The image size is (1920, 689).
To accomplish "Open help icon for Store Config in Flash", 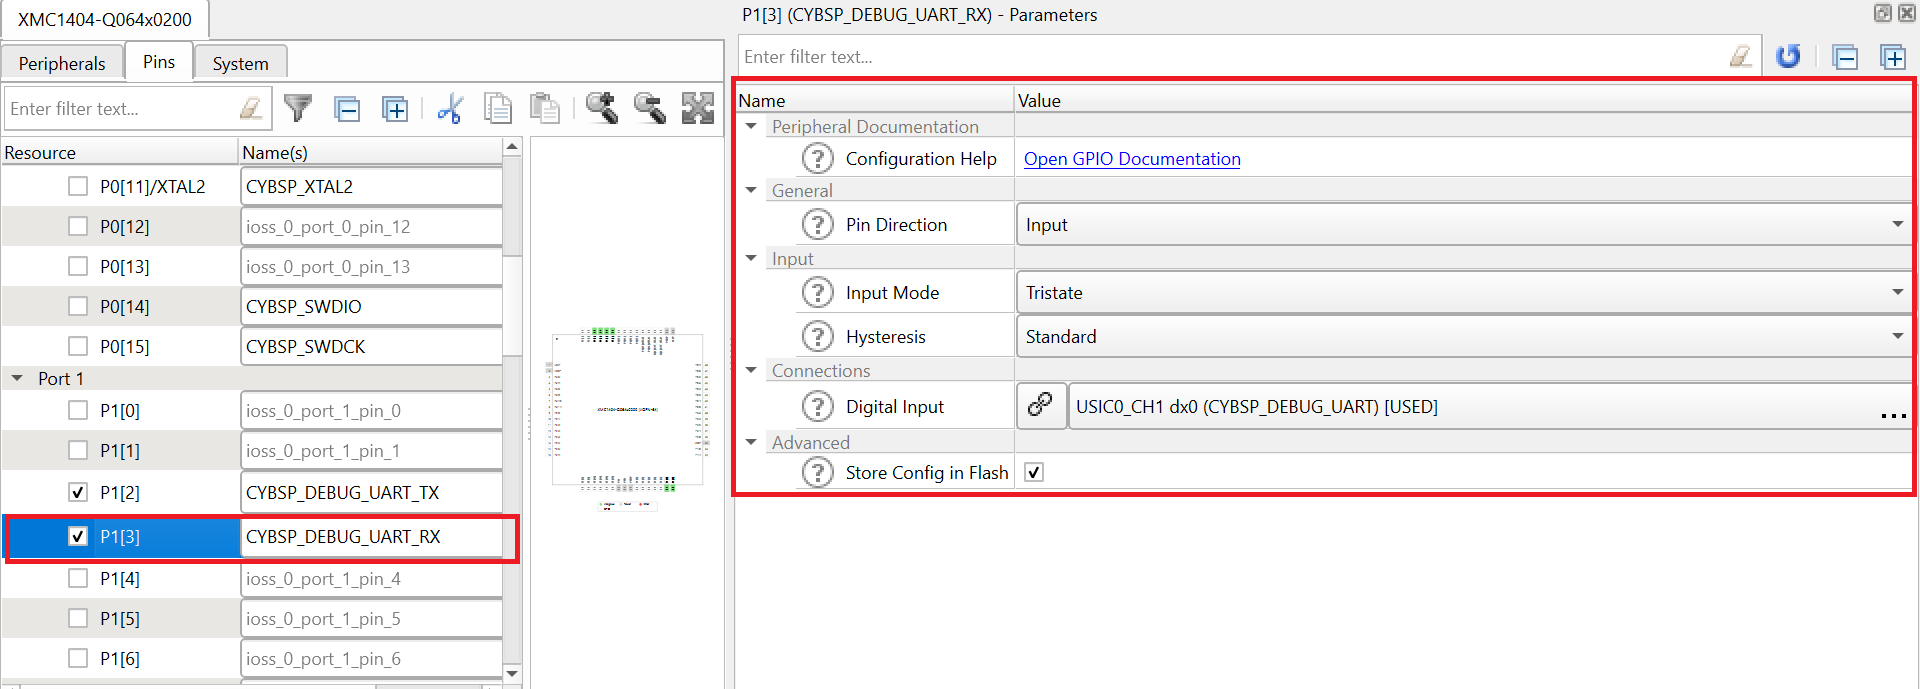I will point(818,472).
